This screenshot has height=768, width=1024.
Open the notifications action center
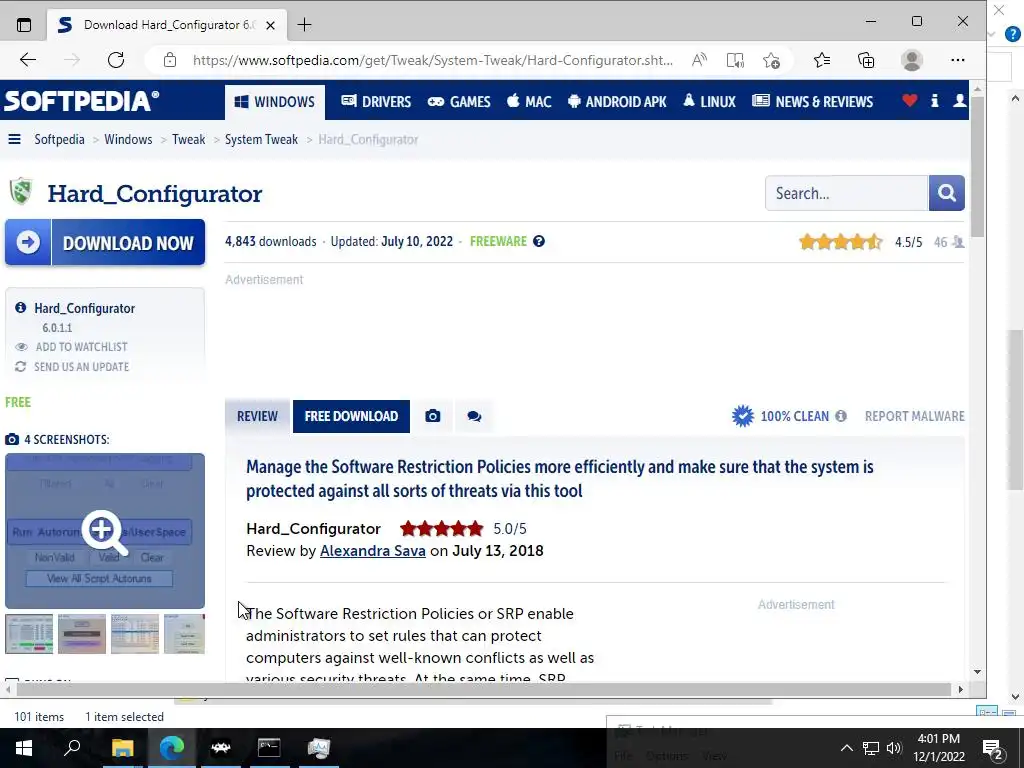993,748
